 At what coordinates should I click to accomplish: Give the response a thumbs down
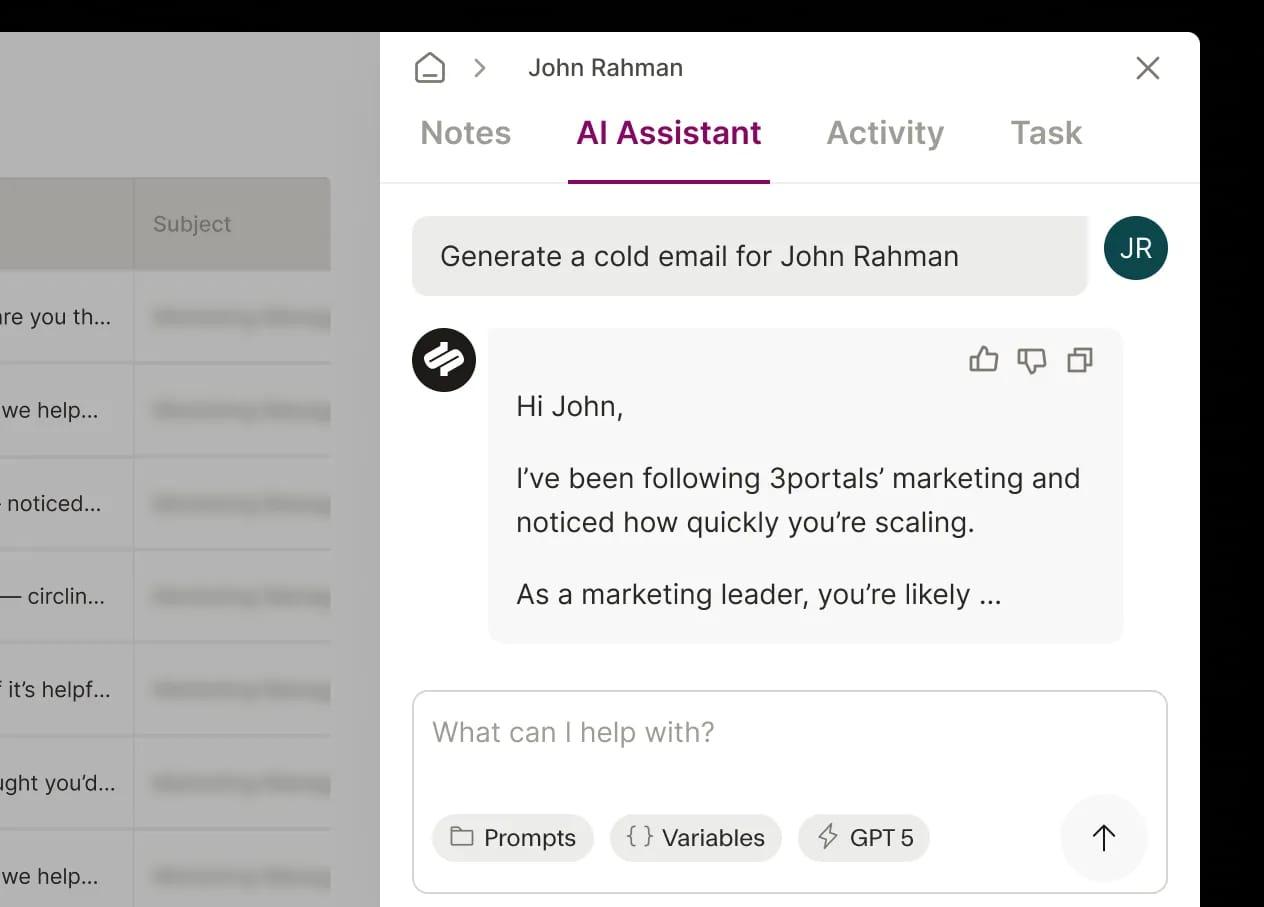1032,360
